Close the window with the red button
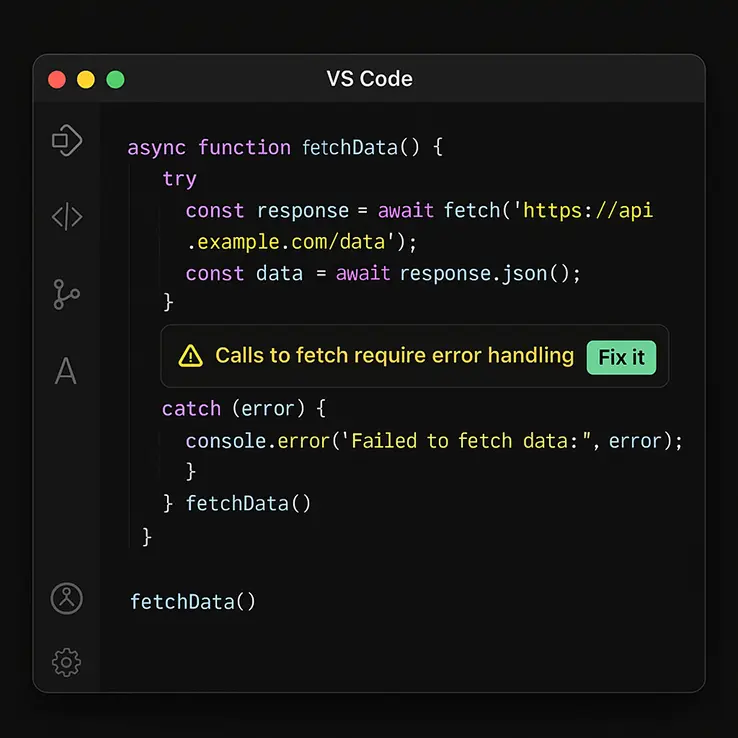 (57, 79)
